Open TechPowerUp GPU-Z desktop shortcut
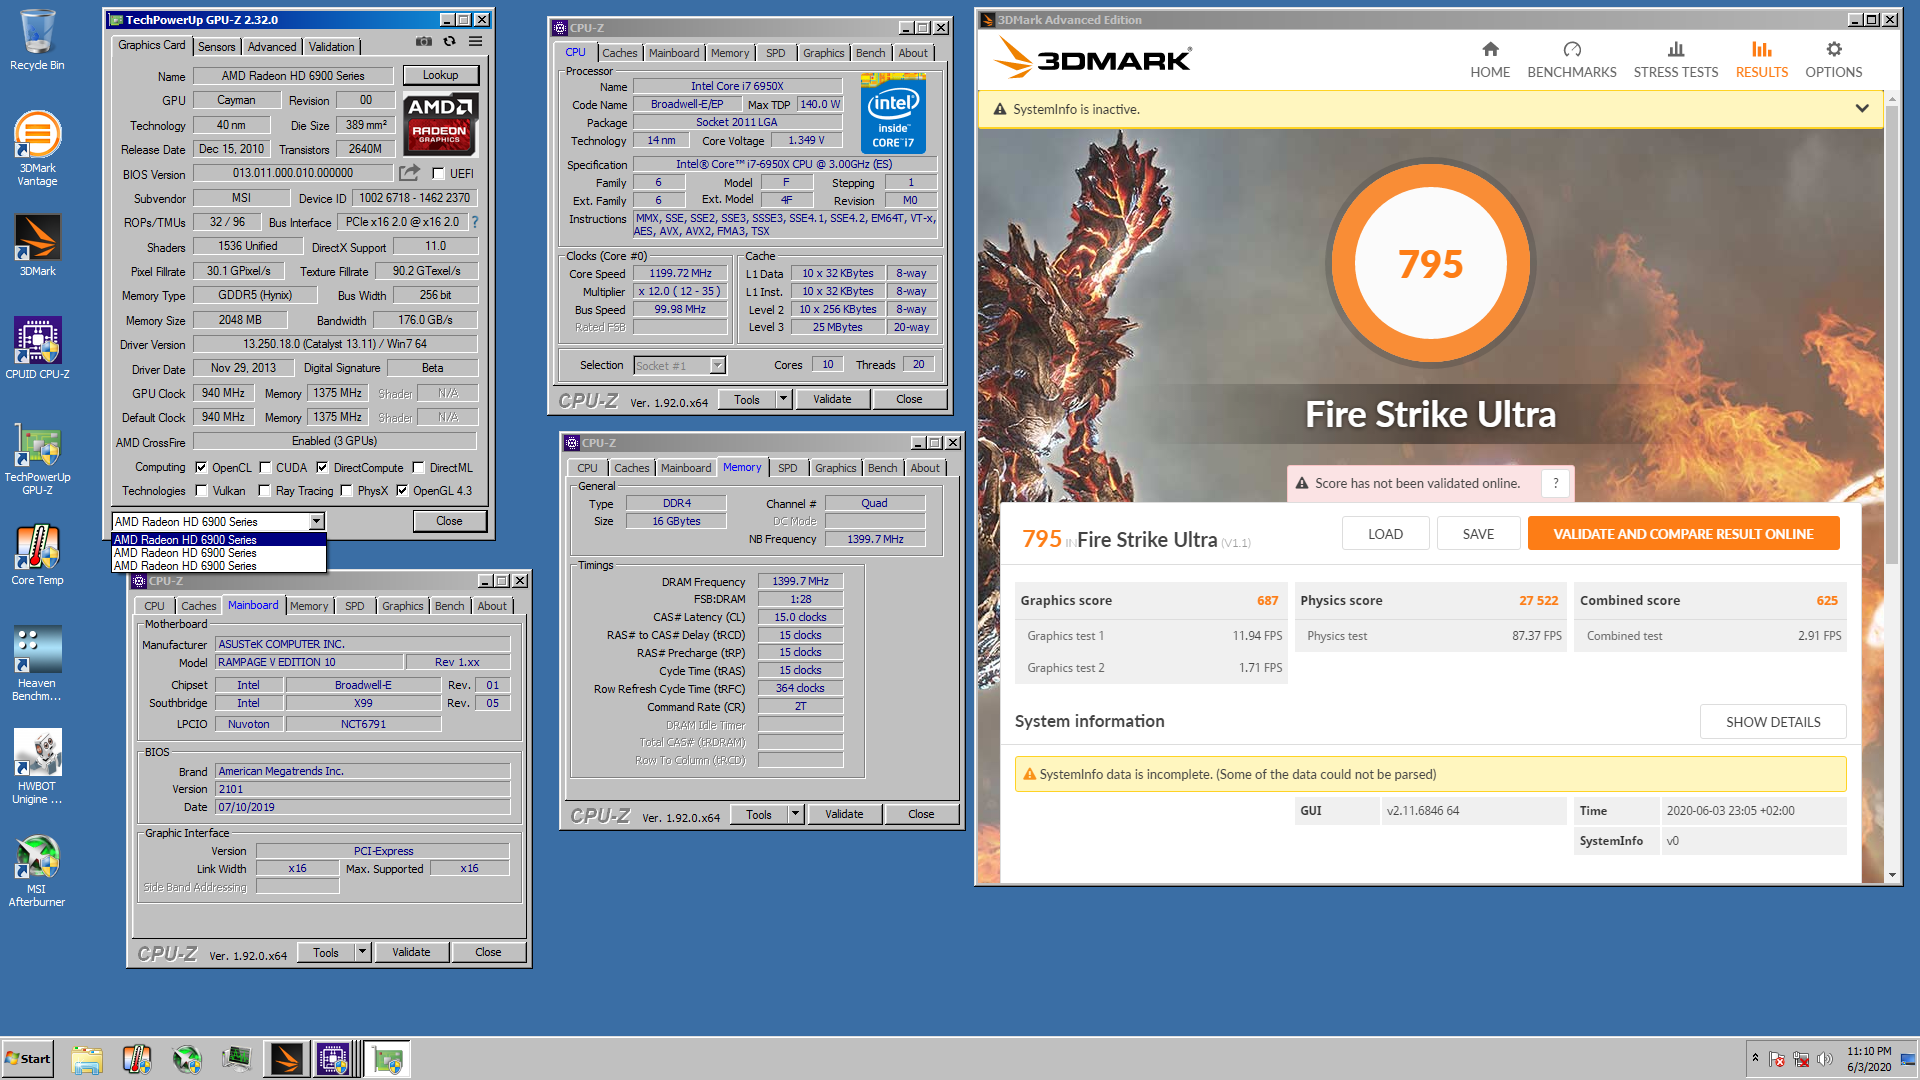 (x=37, y=458)
